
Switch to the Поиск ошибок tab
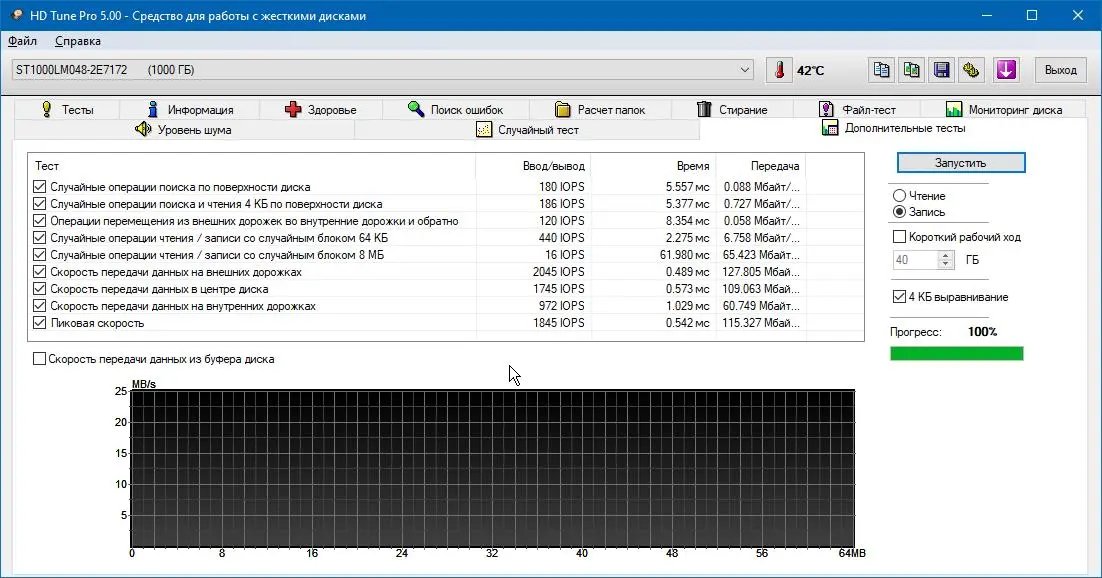tap(456, 109)
